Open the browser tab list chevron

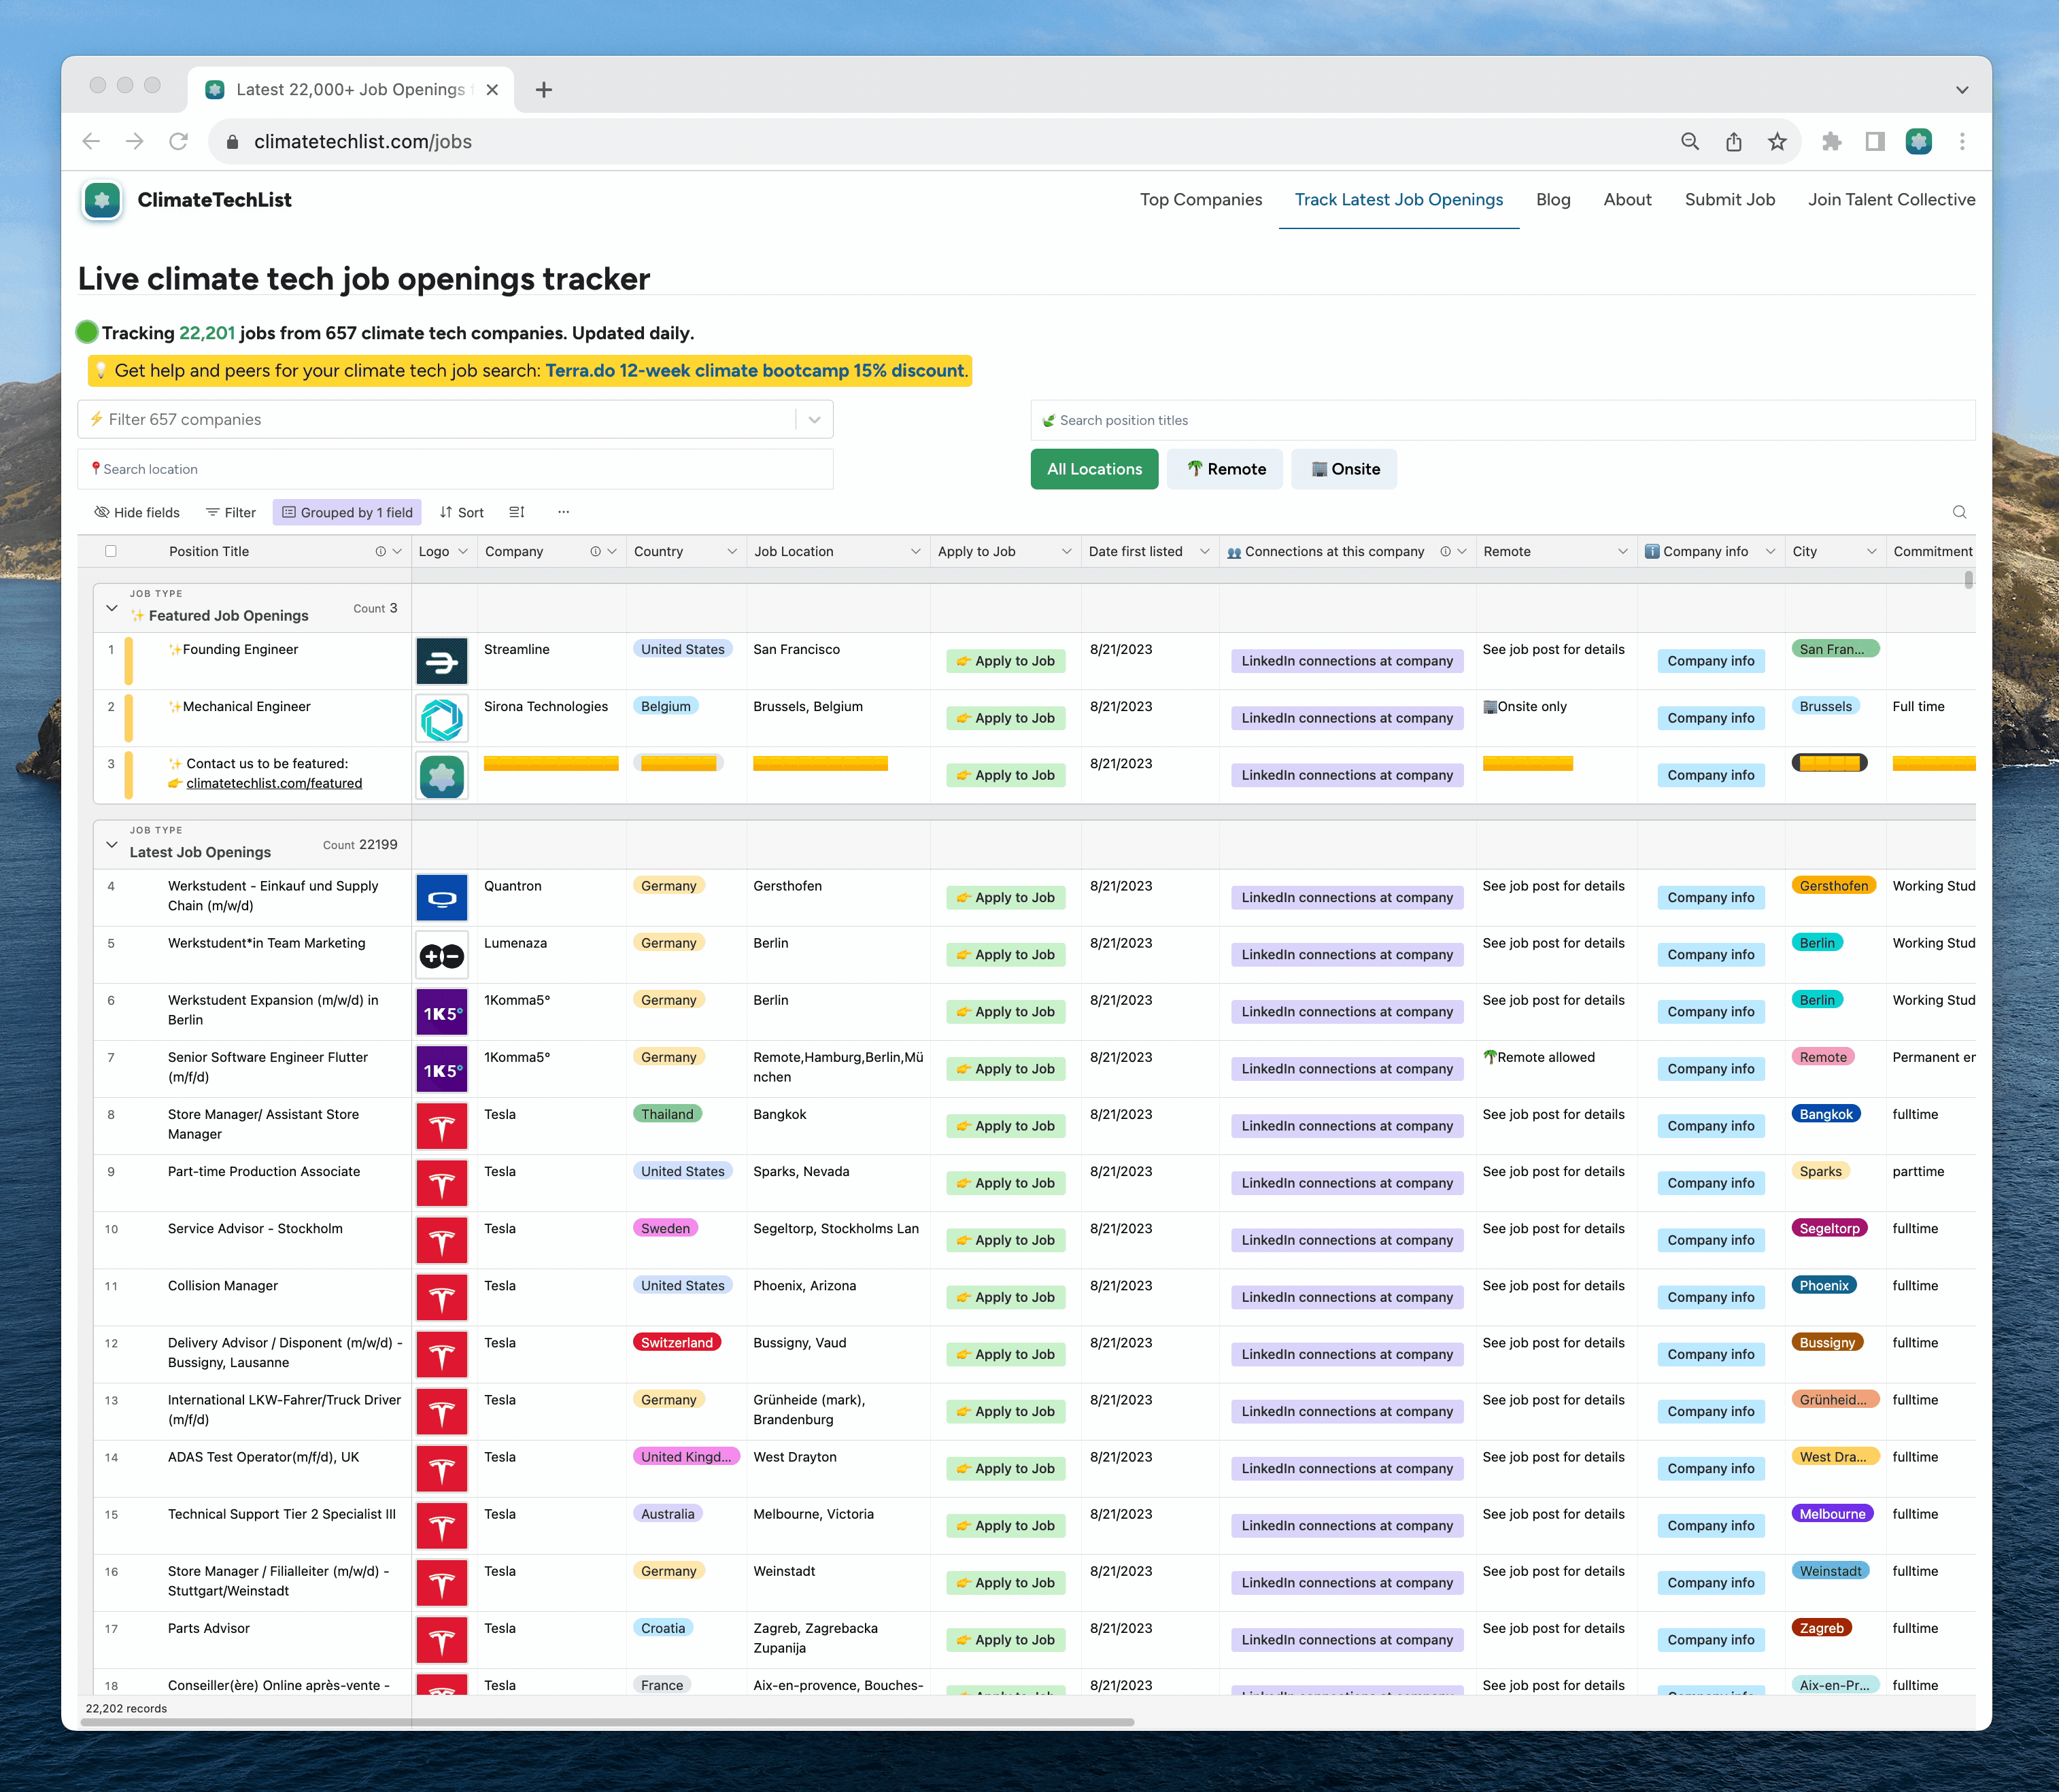click(1962, 90)
